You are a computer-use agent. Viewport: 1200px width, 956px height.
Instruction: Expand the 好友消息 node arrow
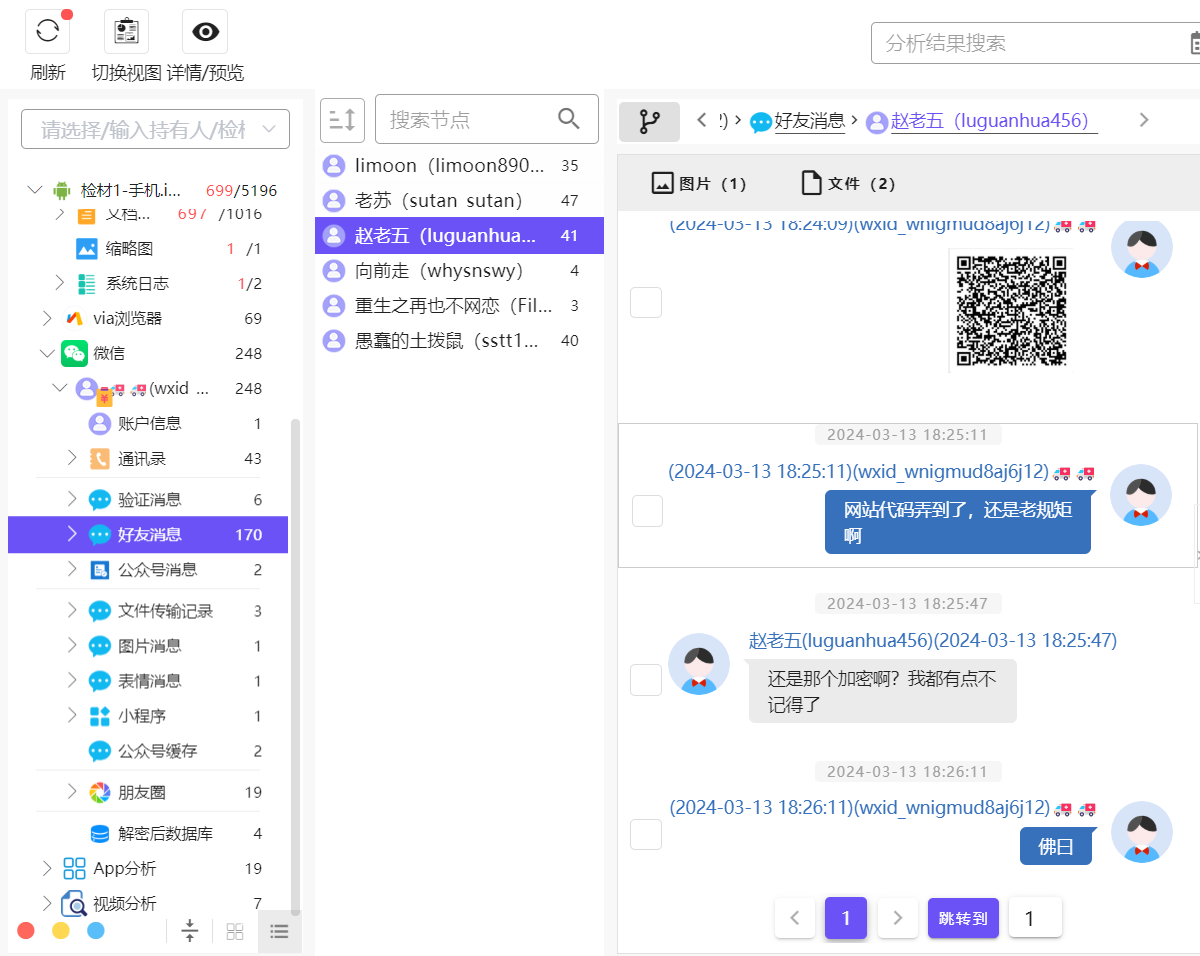[72, 534]
